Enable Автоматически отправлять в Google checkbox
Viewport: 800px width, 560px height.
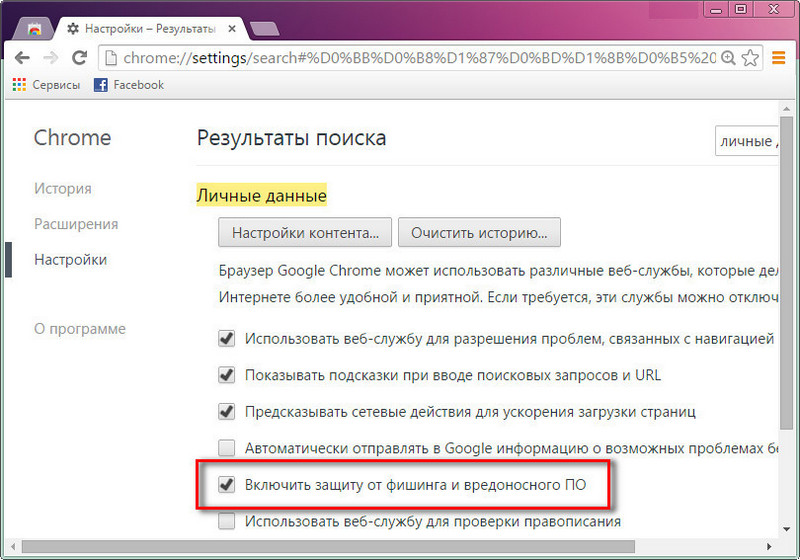coord(227,448)
